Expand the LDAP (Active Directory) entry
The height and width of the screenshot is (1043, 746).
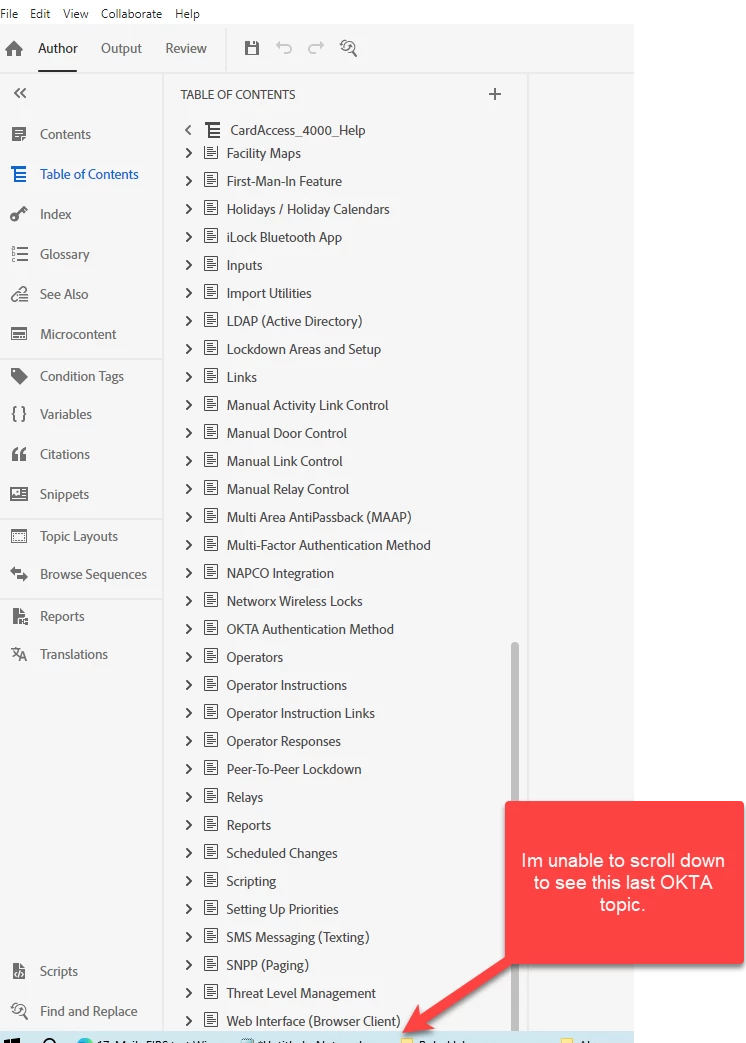click(188, 321)
